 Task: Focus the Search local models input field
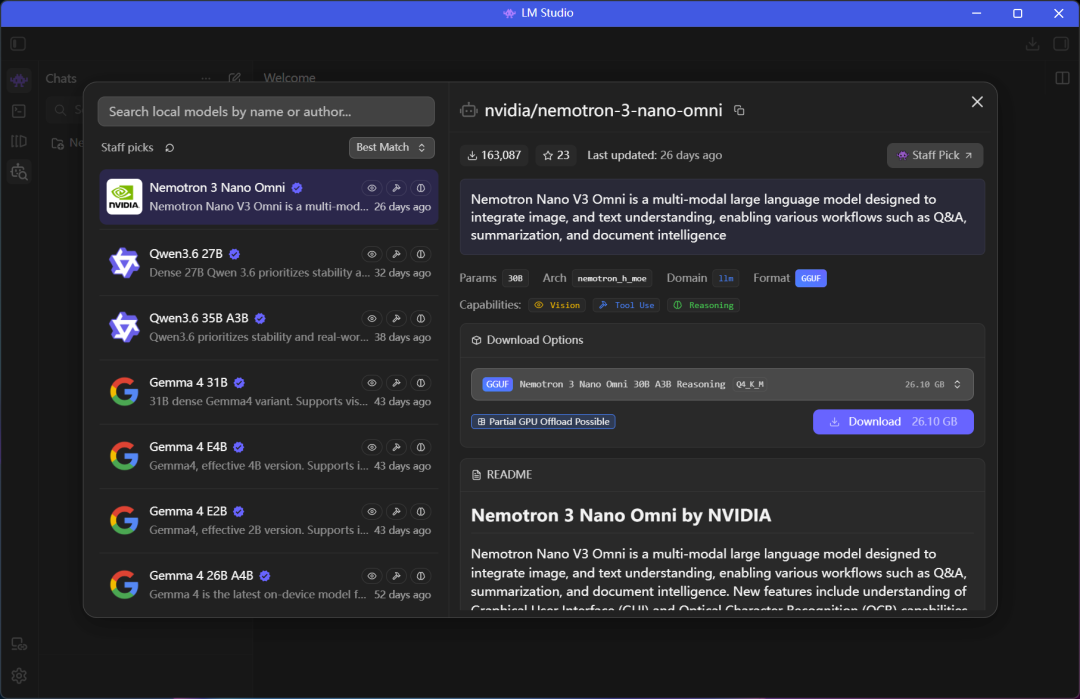tap(266, 112)
